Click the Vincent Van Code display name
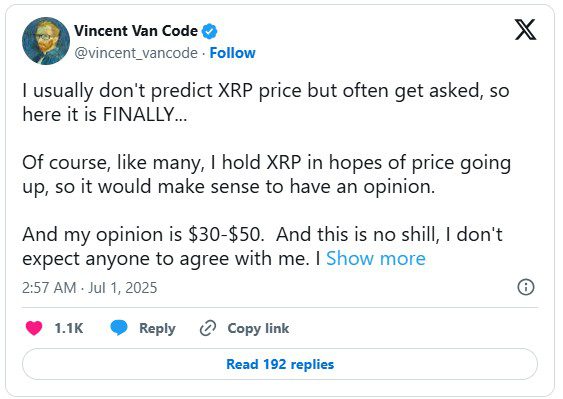The height and width of the screenshot is (399, 563). 136,31
